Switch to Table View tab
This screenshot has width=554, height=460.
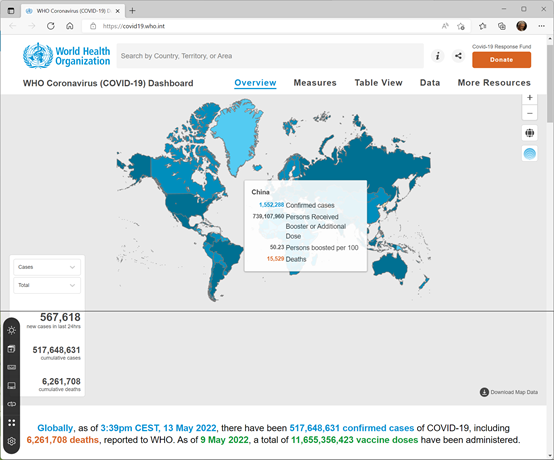pyautogui.click(x=378, y=83)
